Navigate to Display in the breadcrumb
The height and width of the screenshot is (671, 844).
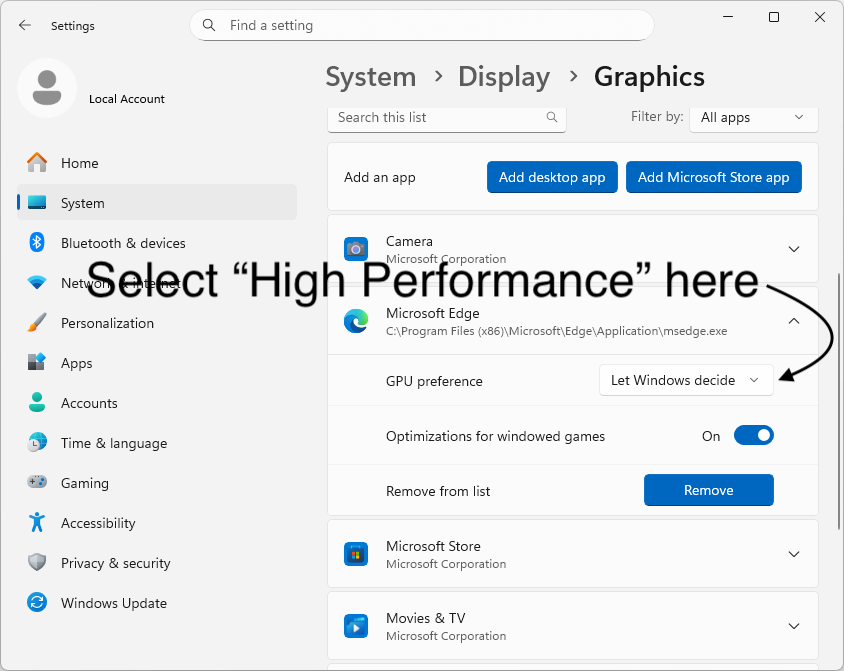(x=504, y=76)
